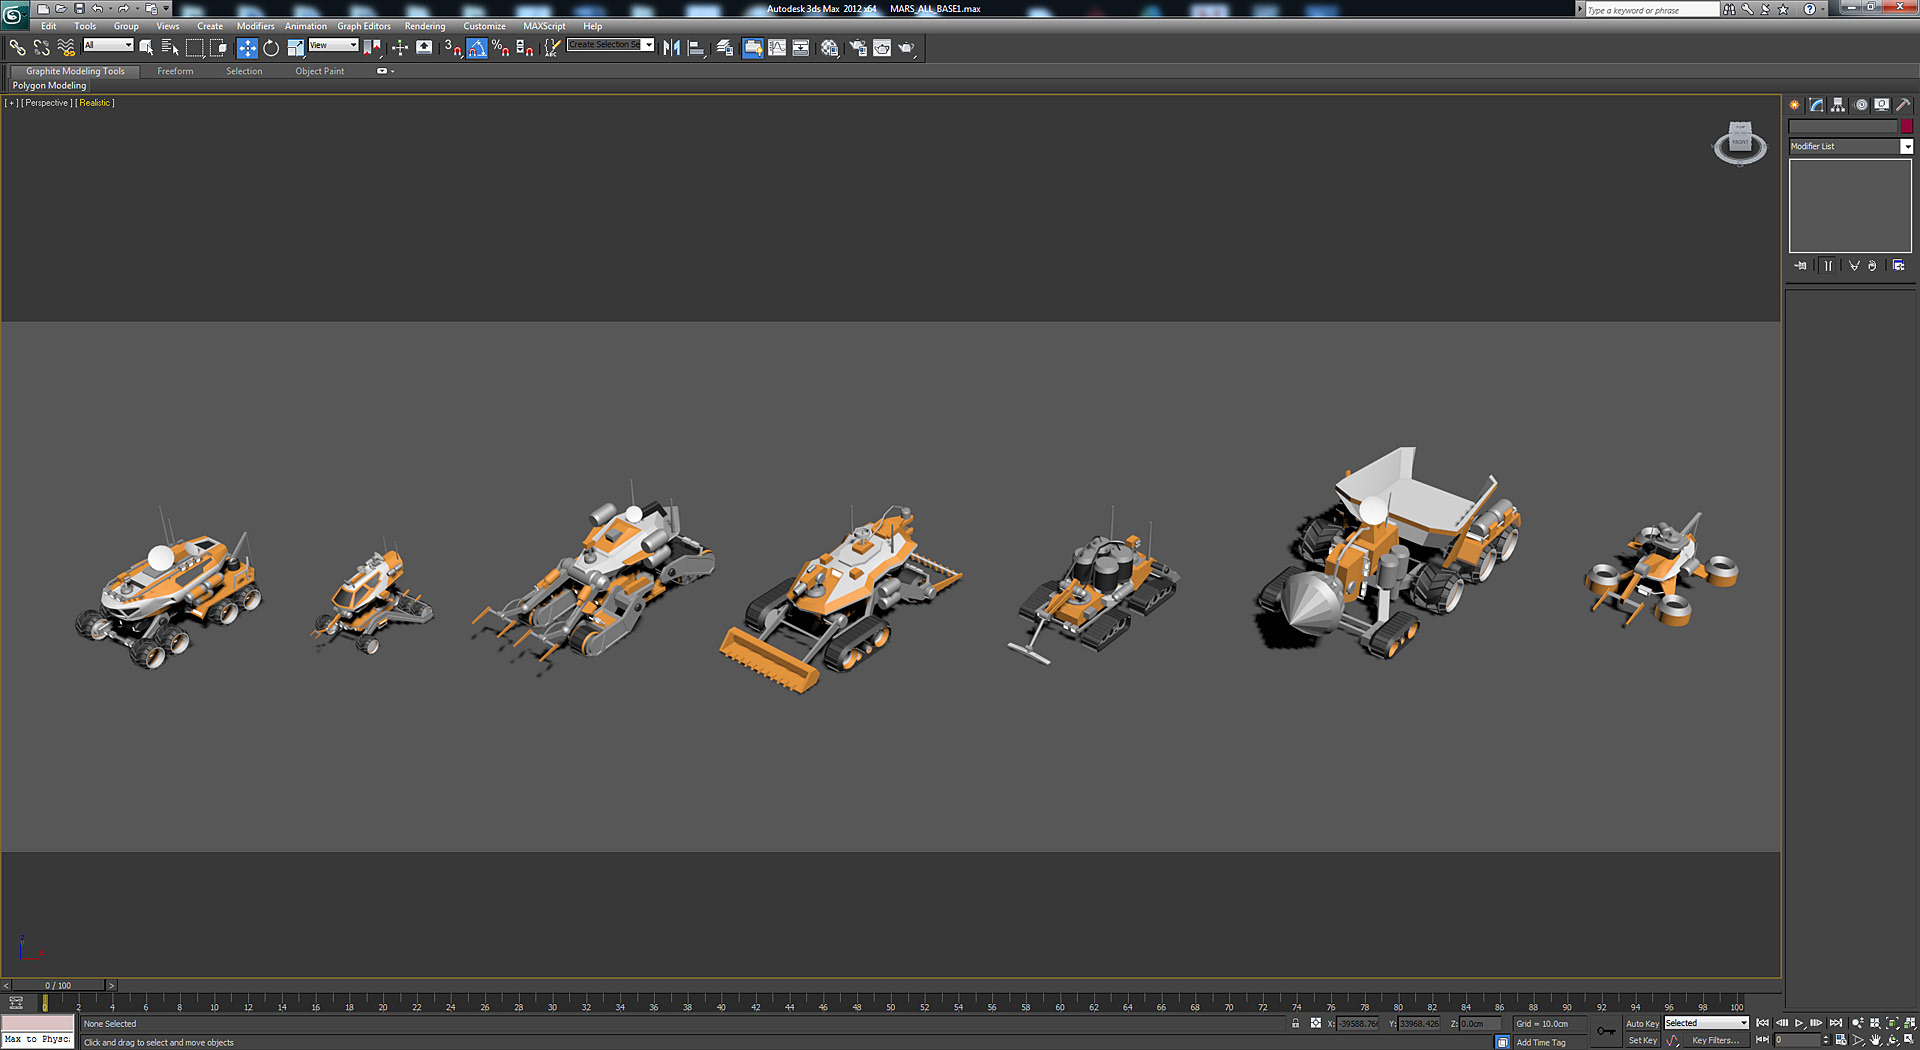Switch to the Modify panel tab
This screenshot has height=1050, width=1920.
click(1816, 104)
